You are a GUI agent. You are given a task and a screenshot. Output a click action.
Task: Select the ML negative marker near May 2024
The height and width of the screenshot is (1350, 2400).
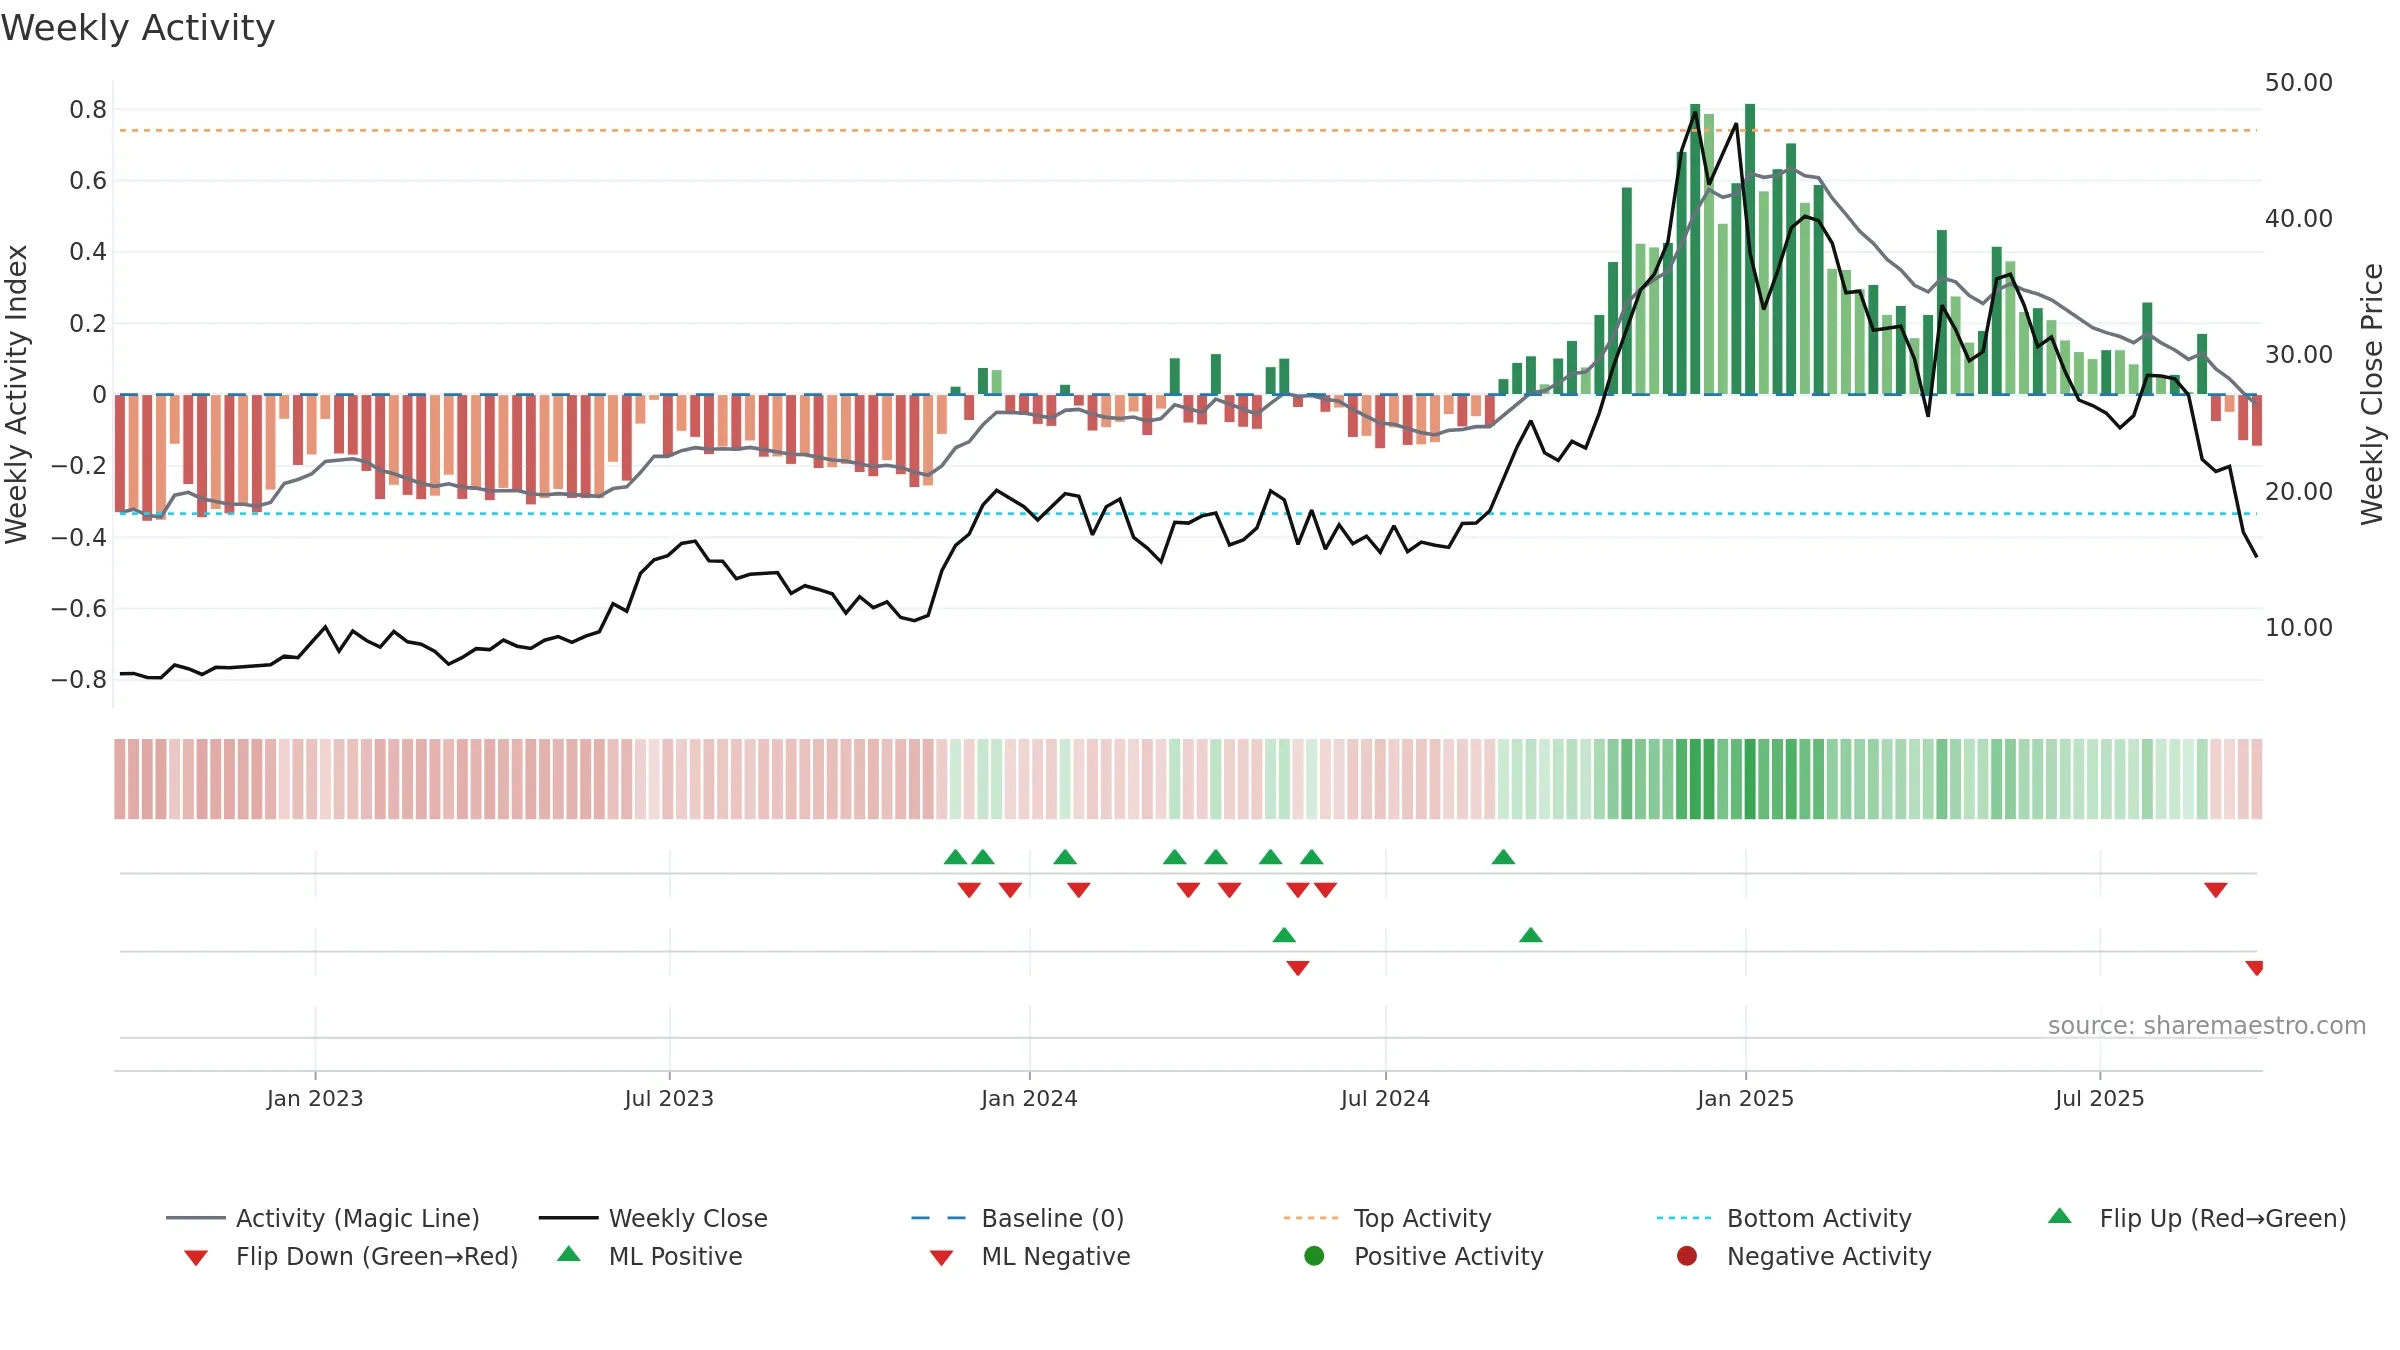pyautogui.click(x=1298, y=968)
